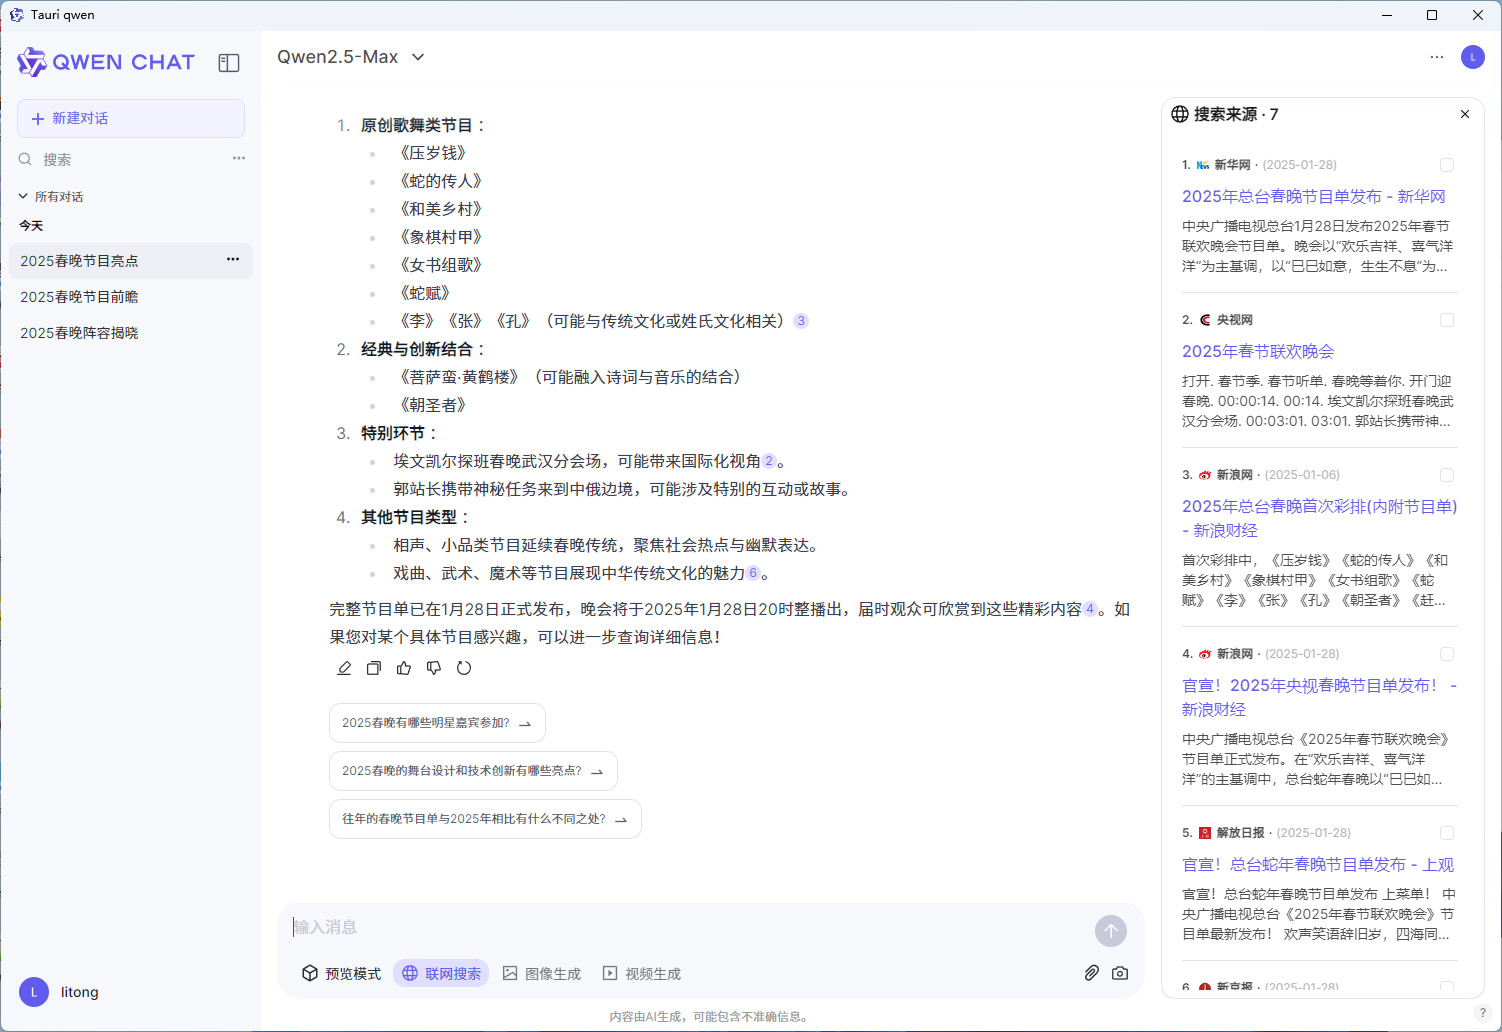Image resolution: width=1502 pixels, height=1032 pixels.
Task: Click the send message arrow button
Action: tap(1111, 931)
